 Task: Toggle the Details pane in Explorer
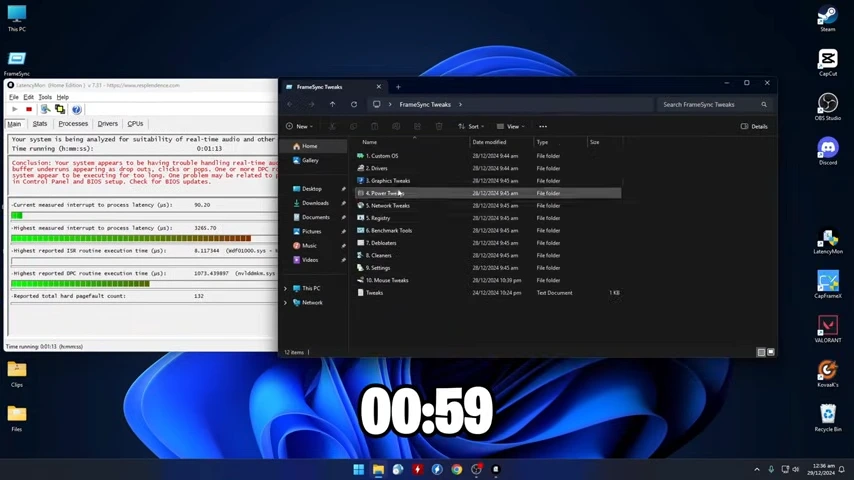coord(754,126)
